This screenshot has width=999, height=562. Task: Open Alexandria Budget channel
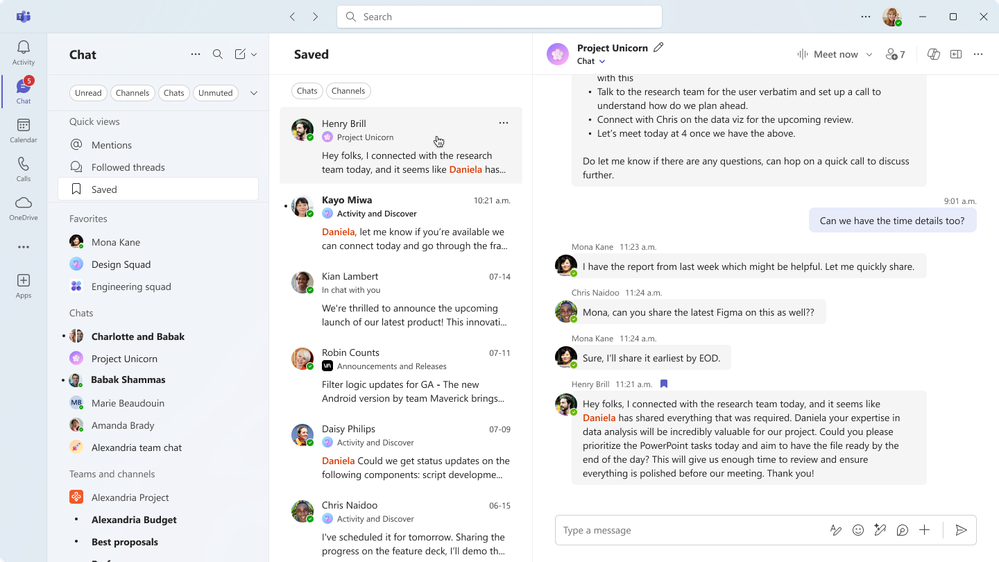click(x=158, y=520)
